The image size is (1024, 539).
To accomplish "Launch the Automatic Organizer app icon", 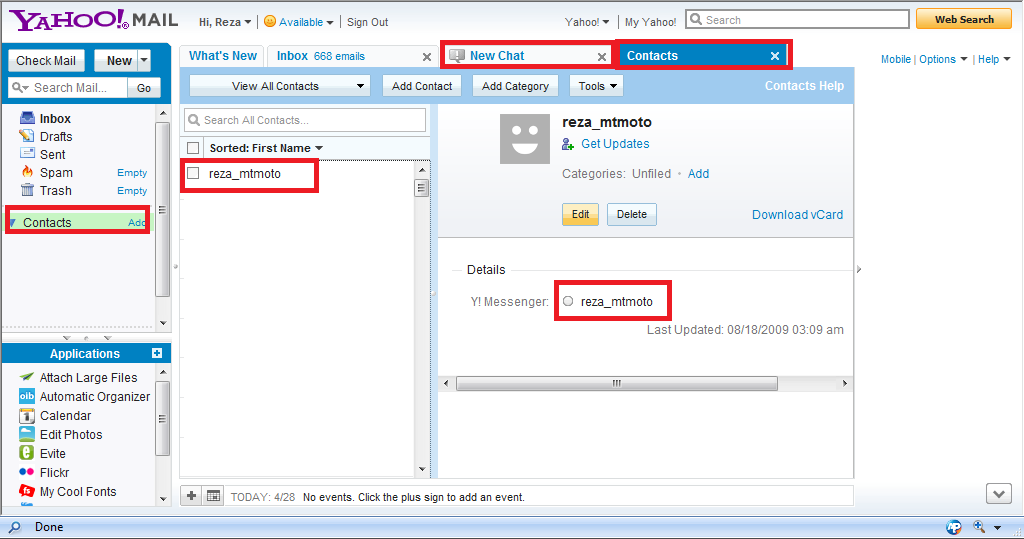I will click(27, 396).
